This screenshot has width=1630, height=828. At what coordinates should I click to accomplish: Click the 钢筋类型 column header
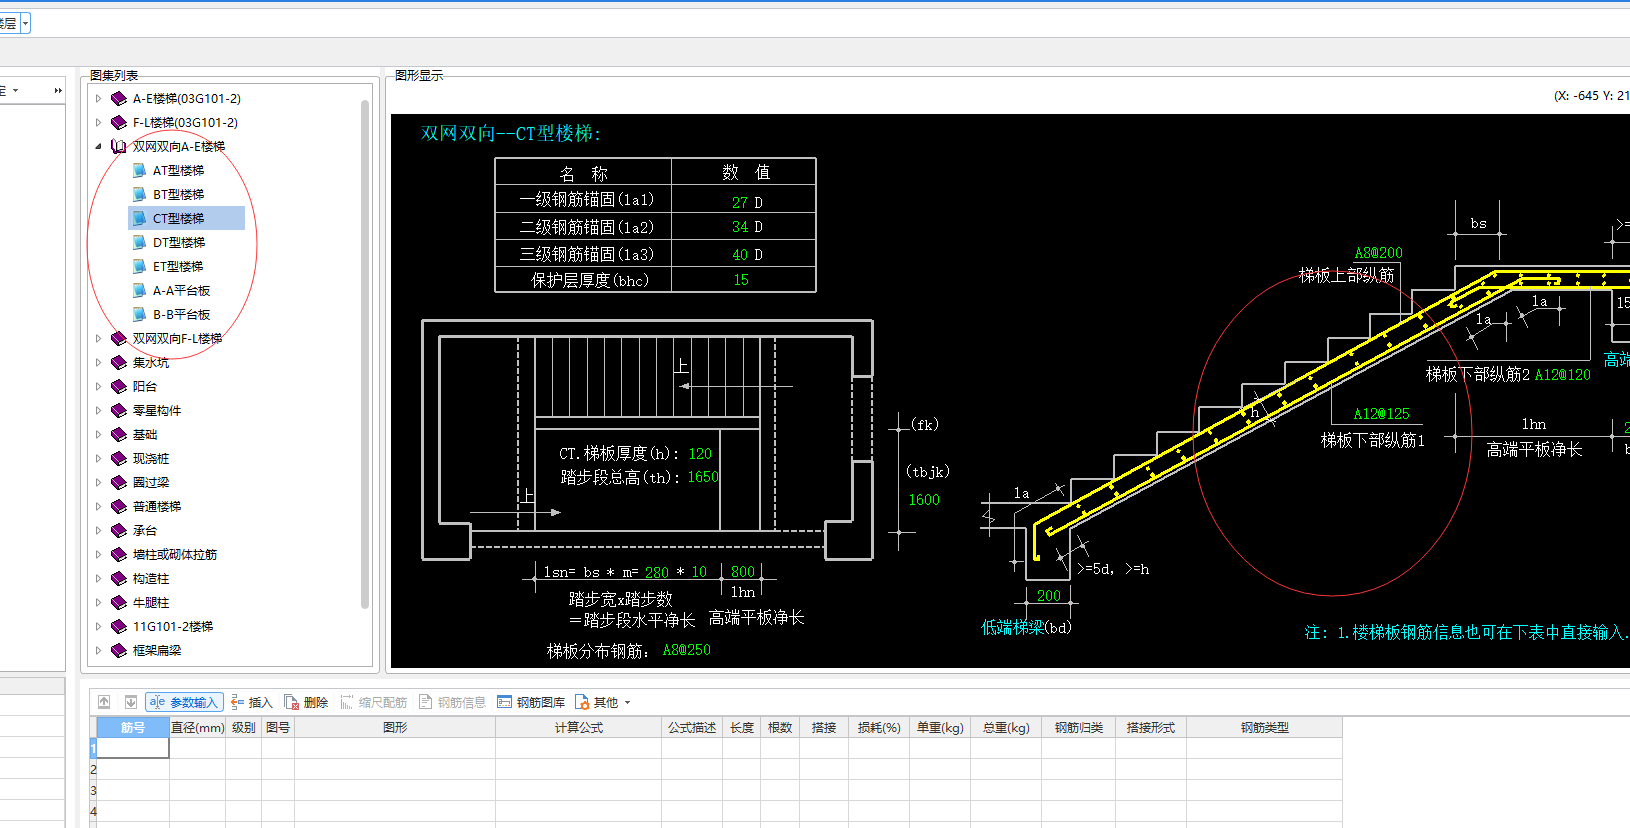pos(1264,727)
